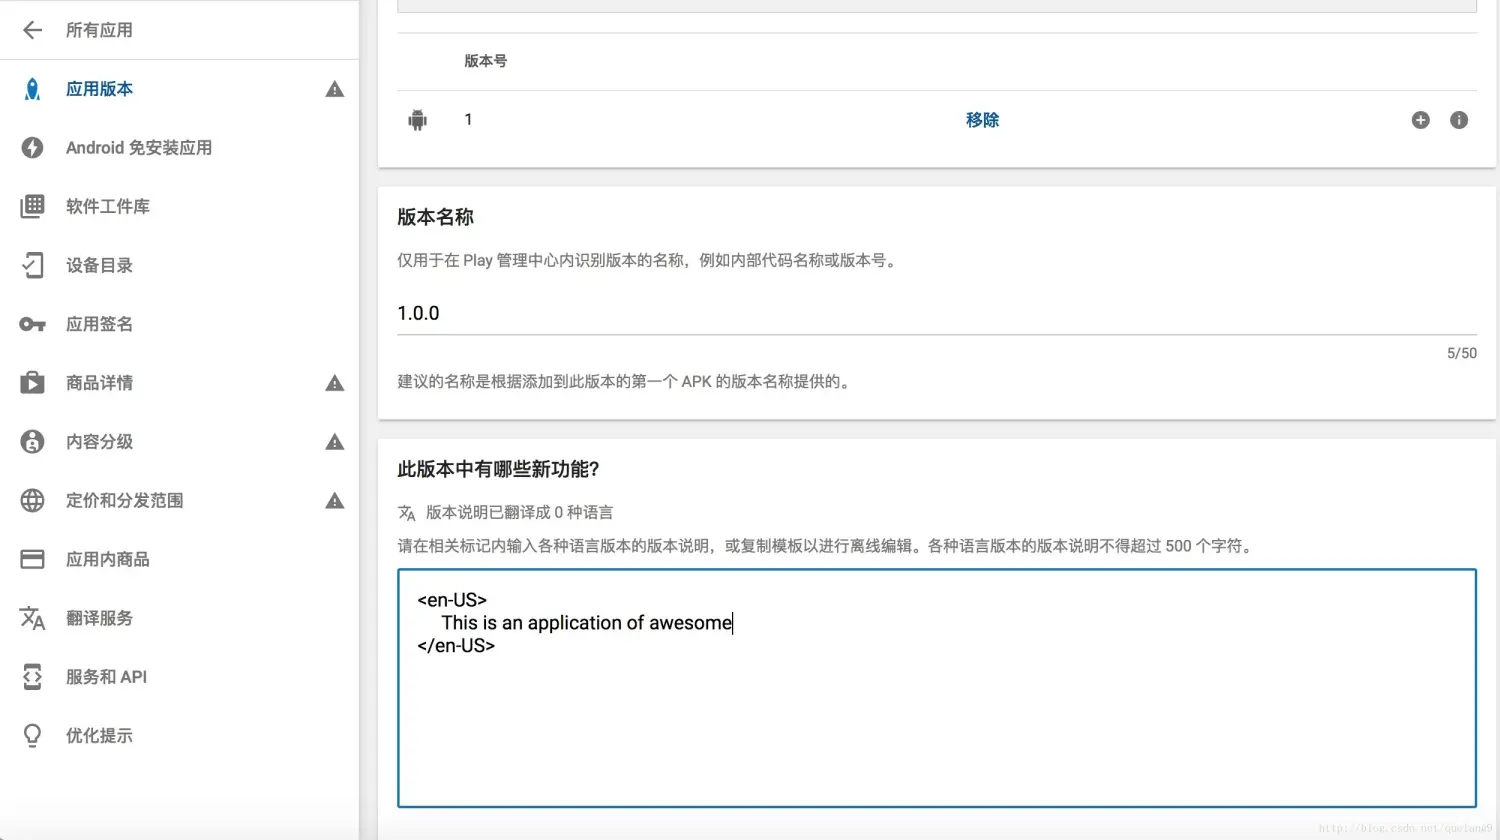Click the 移除 link for version 1
Screen dimensions: 1500x840
pyautogui.click(x=982, y=120)
